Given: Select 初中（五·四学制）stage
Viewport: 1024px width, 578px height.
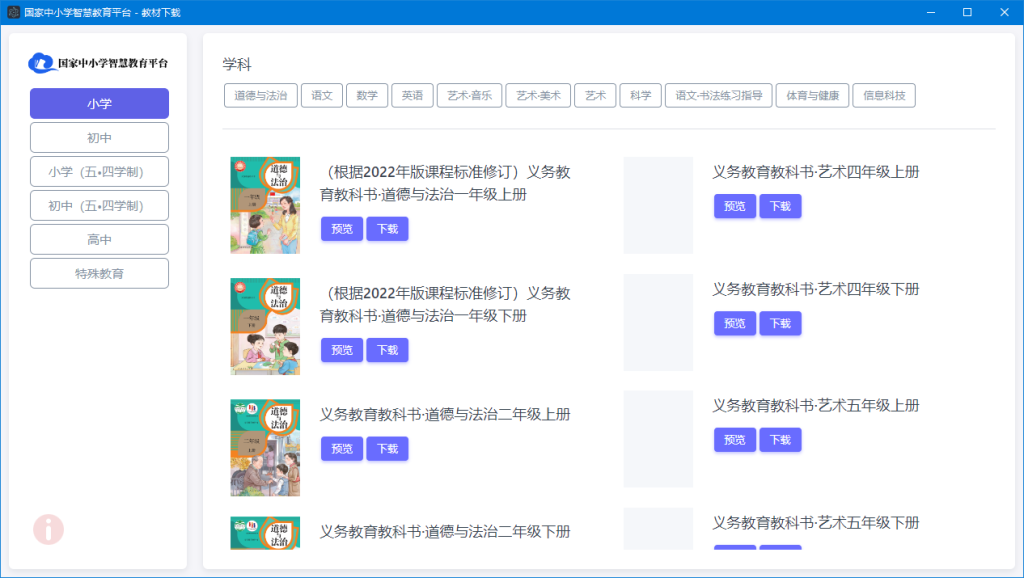Looking at the screenshot, I should [99, 206].
